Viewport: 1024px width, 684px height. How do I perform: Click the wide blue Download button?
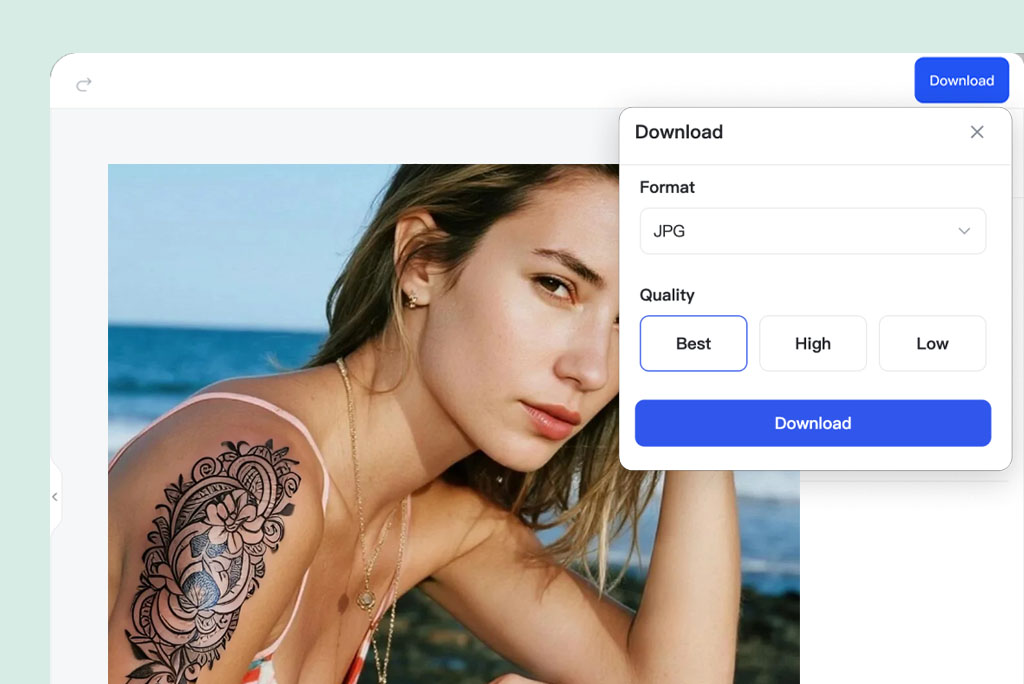click(x=812, y=423)
